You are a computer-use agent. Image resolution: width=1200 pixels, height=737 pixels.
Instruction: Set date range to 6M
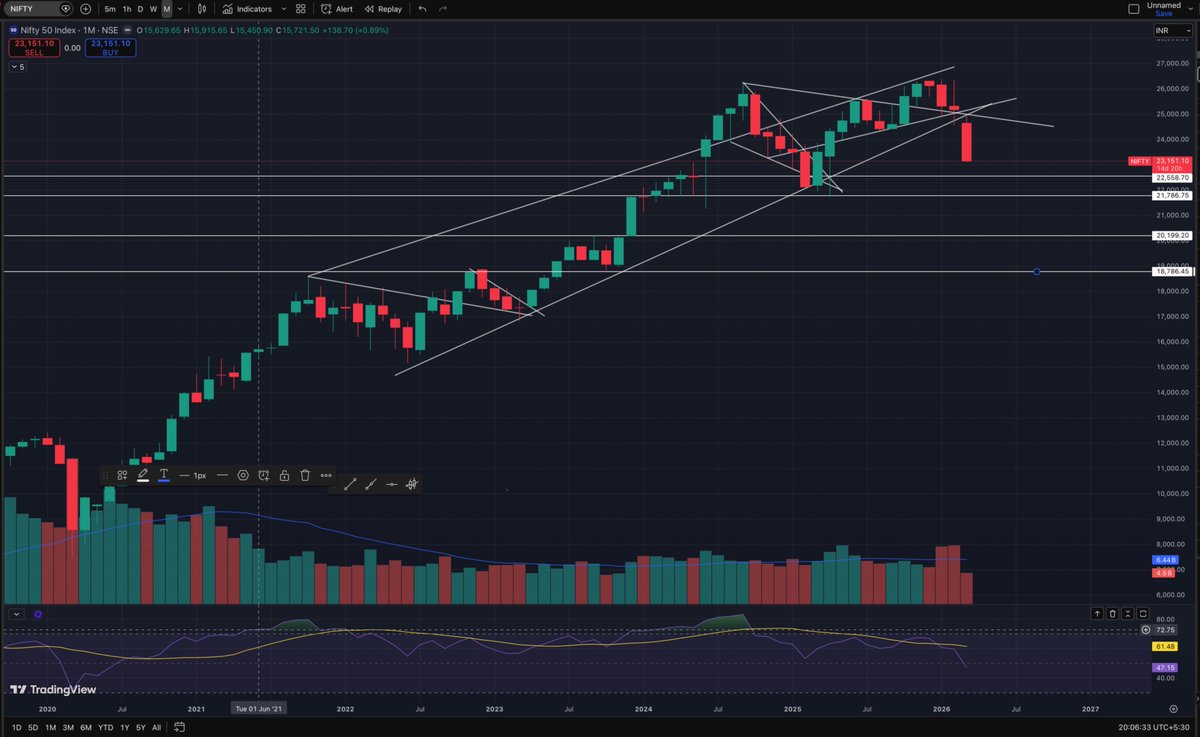87,727
